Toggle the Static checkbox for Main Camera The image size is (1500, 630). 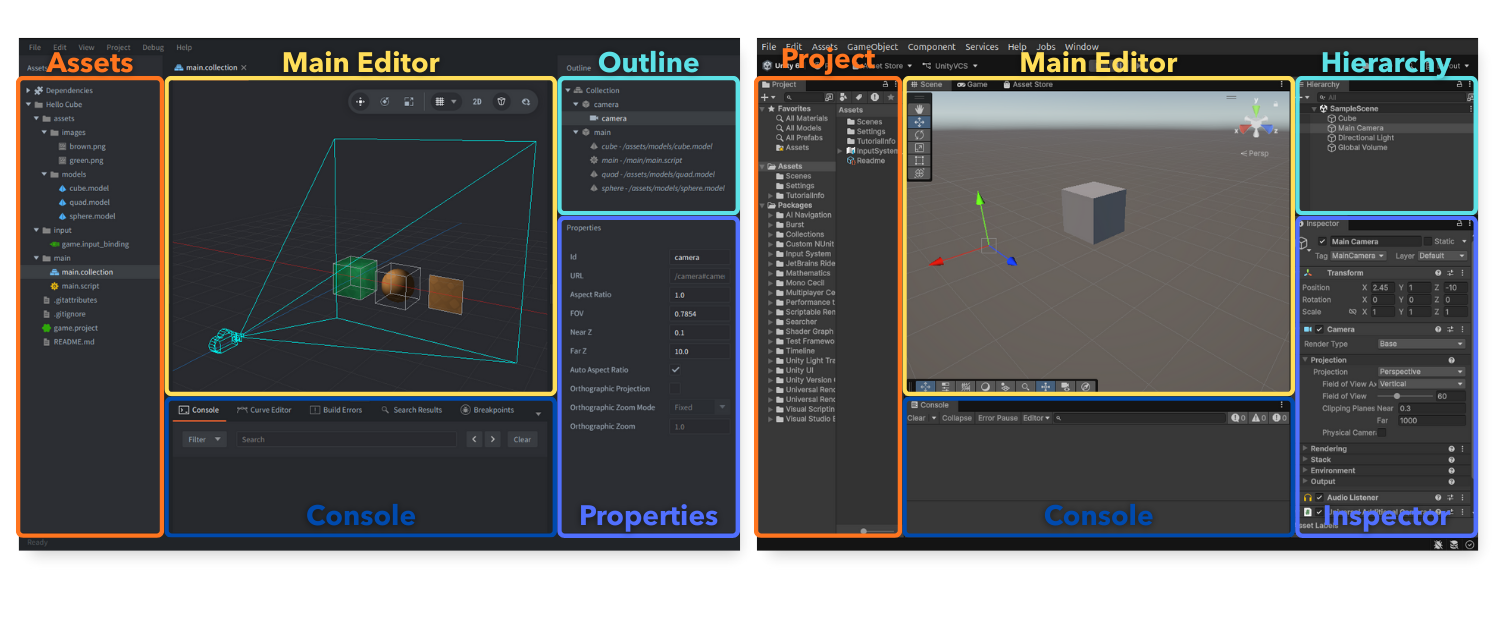pyautogui.click(x=1429, y=241)
